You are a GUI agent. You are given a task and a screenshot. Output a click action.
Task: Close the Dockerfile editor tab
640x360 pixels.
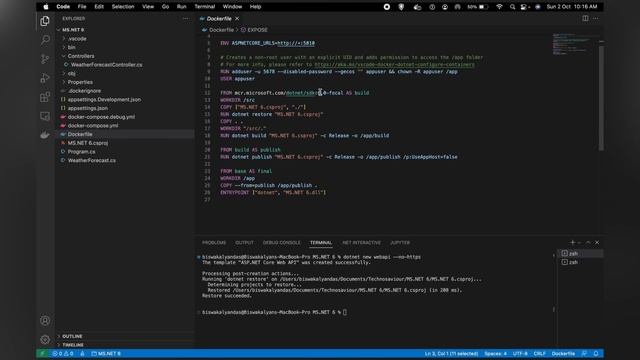pyautogui.click(x=237, y=18)
